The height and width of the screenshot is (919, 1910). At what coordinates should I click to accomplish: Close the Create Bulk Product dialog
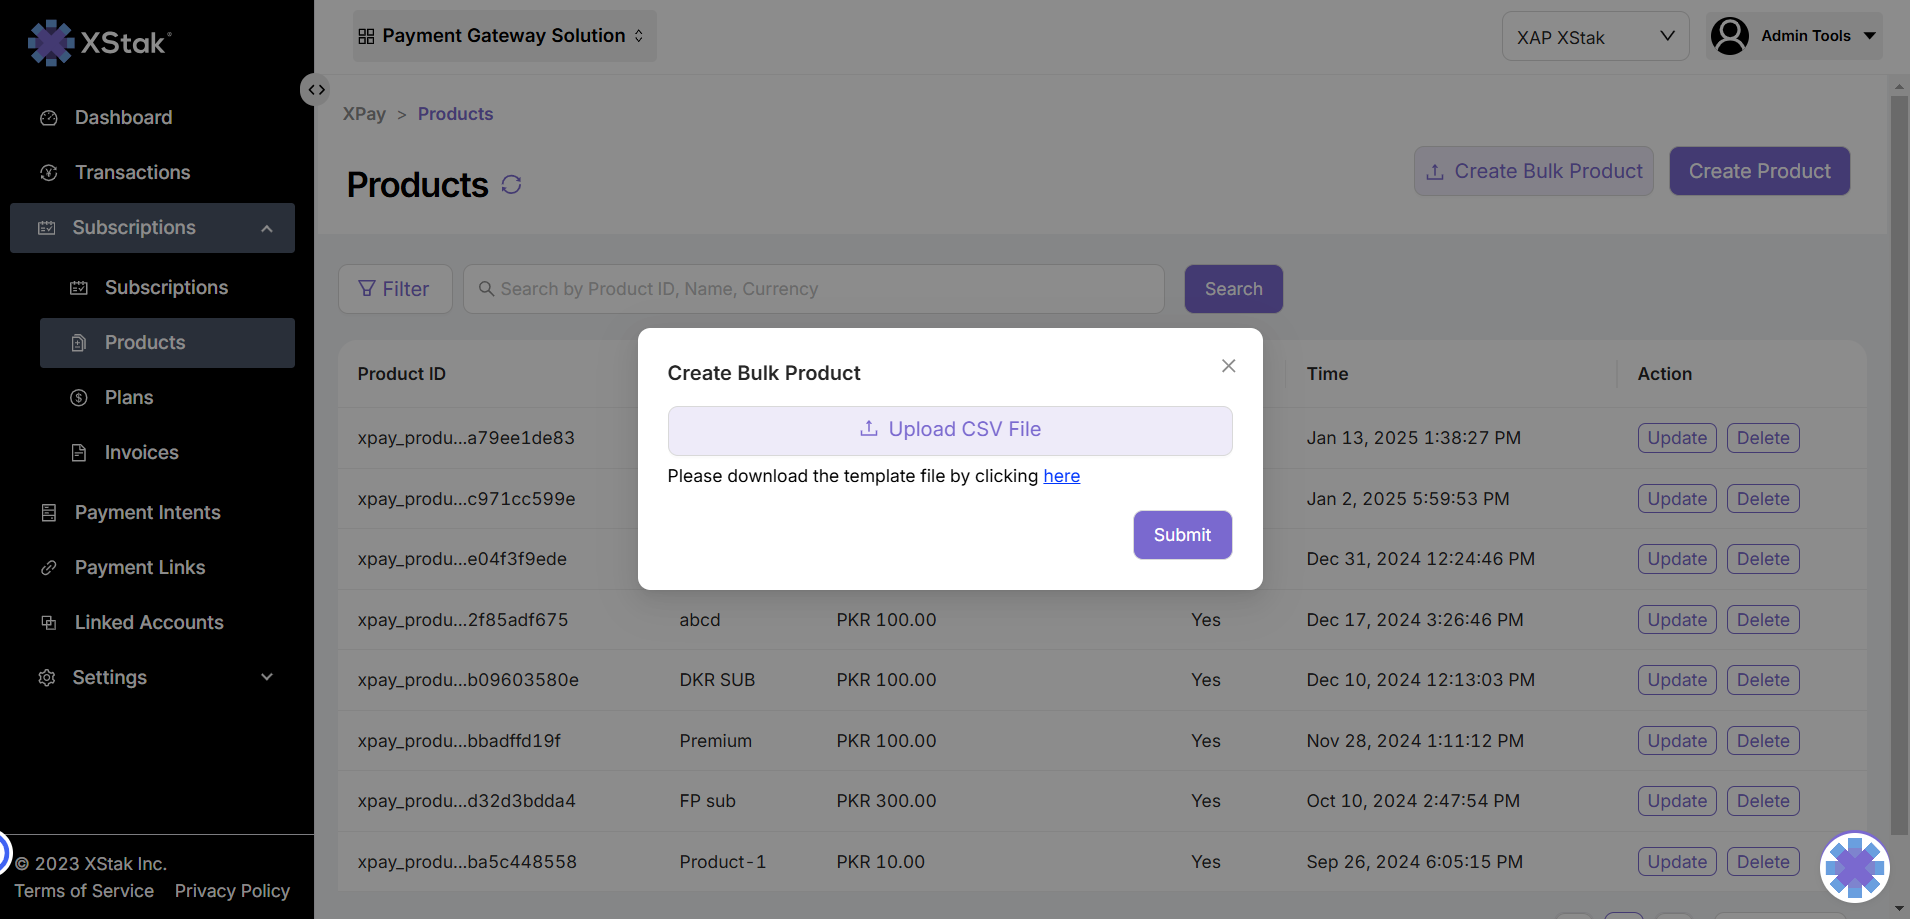coord(1228,366)
